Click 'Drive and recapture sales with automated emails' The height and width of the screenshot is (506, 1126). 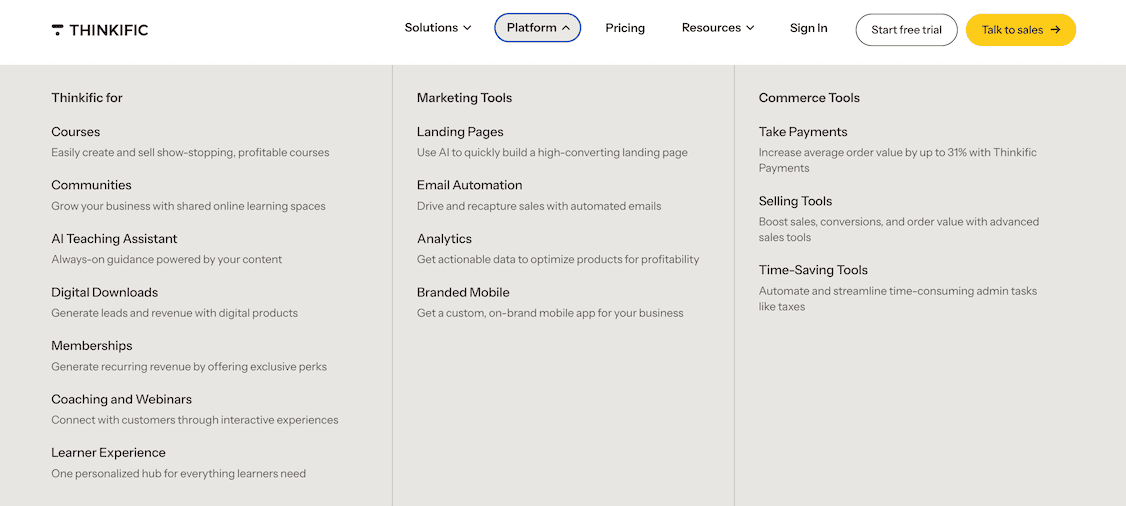pyautogui.click(x=539, y=206)
